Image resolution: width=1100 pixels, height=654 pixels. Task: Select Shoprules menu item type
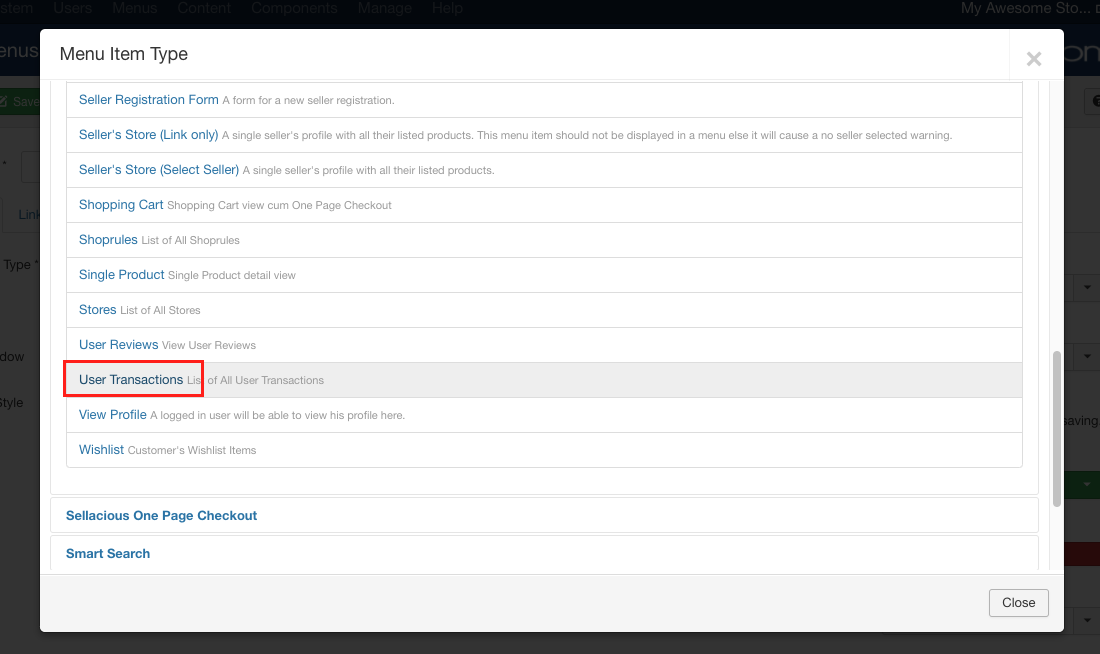point(108,240)
